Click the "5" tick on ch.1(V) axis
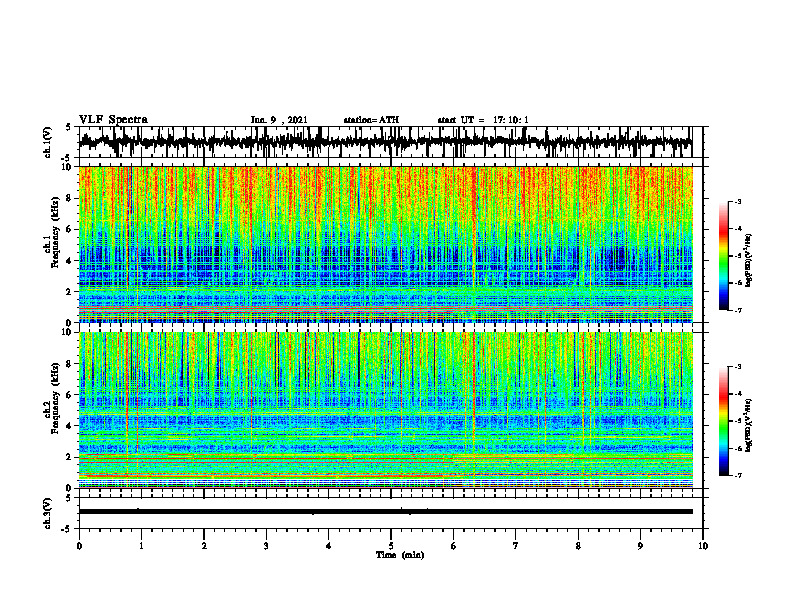Viewport: 792px width, 612px height. coord(68,128)
